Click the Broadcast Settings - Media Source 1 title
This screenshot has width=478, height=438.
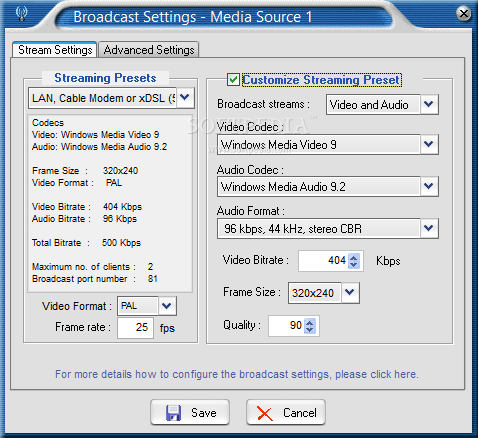[193, 17]
